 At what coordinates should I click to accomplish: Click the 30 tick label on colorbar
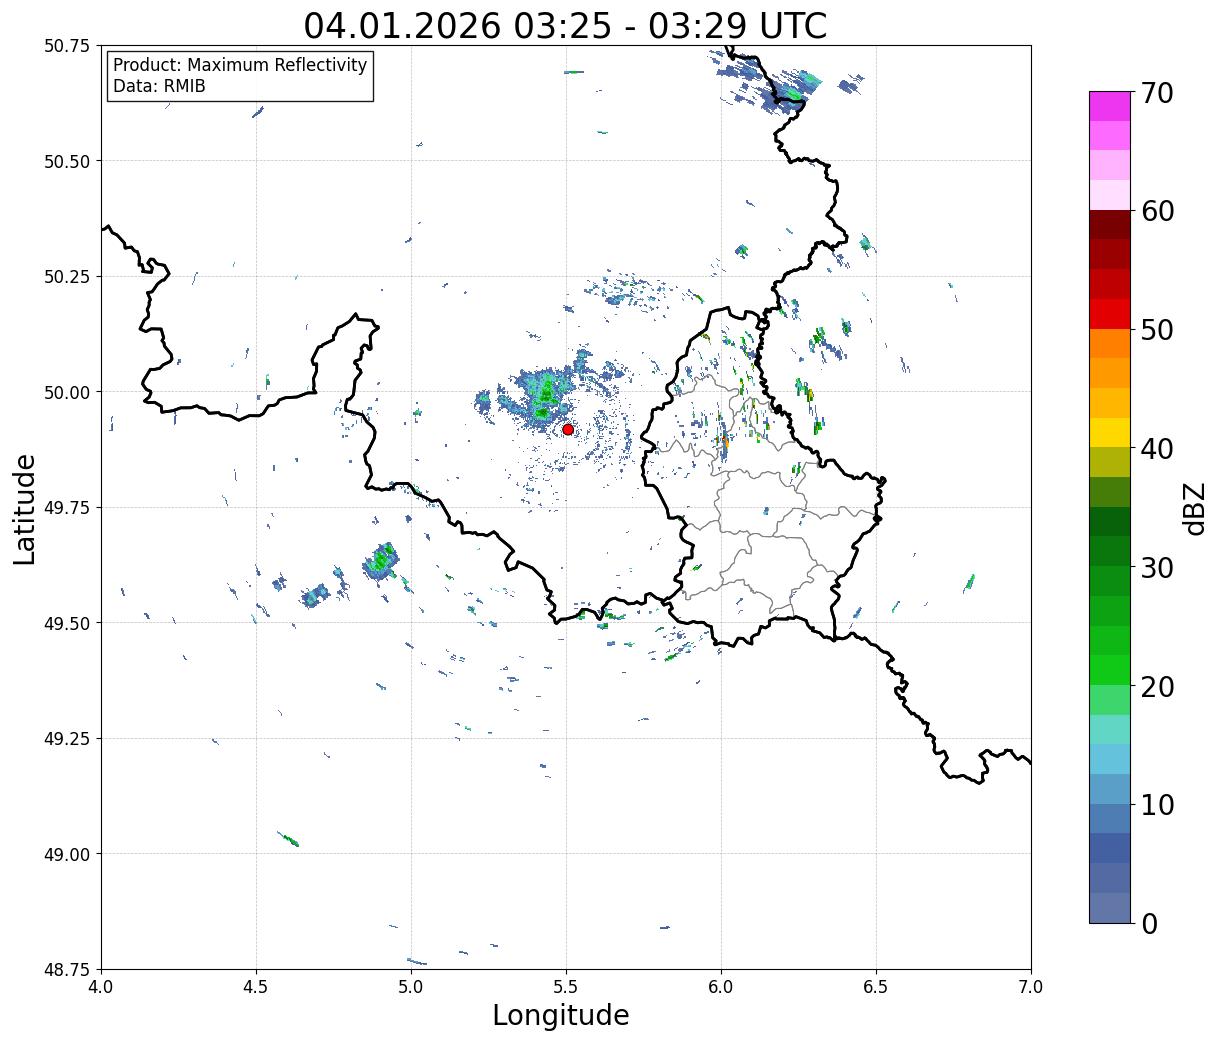[1157, 567]
